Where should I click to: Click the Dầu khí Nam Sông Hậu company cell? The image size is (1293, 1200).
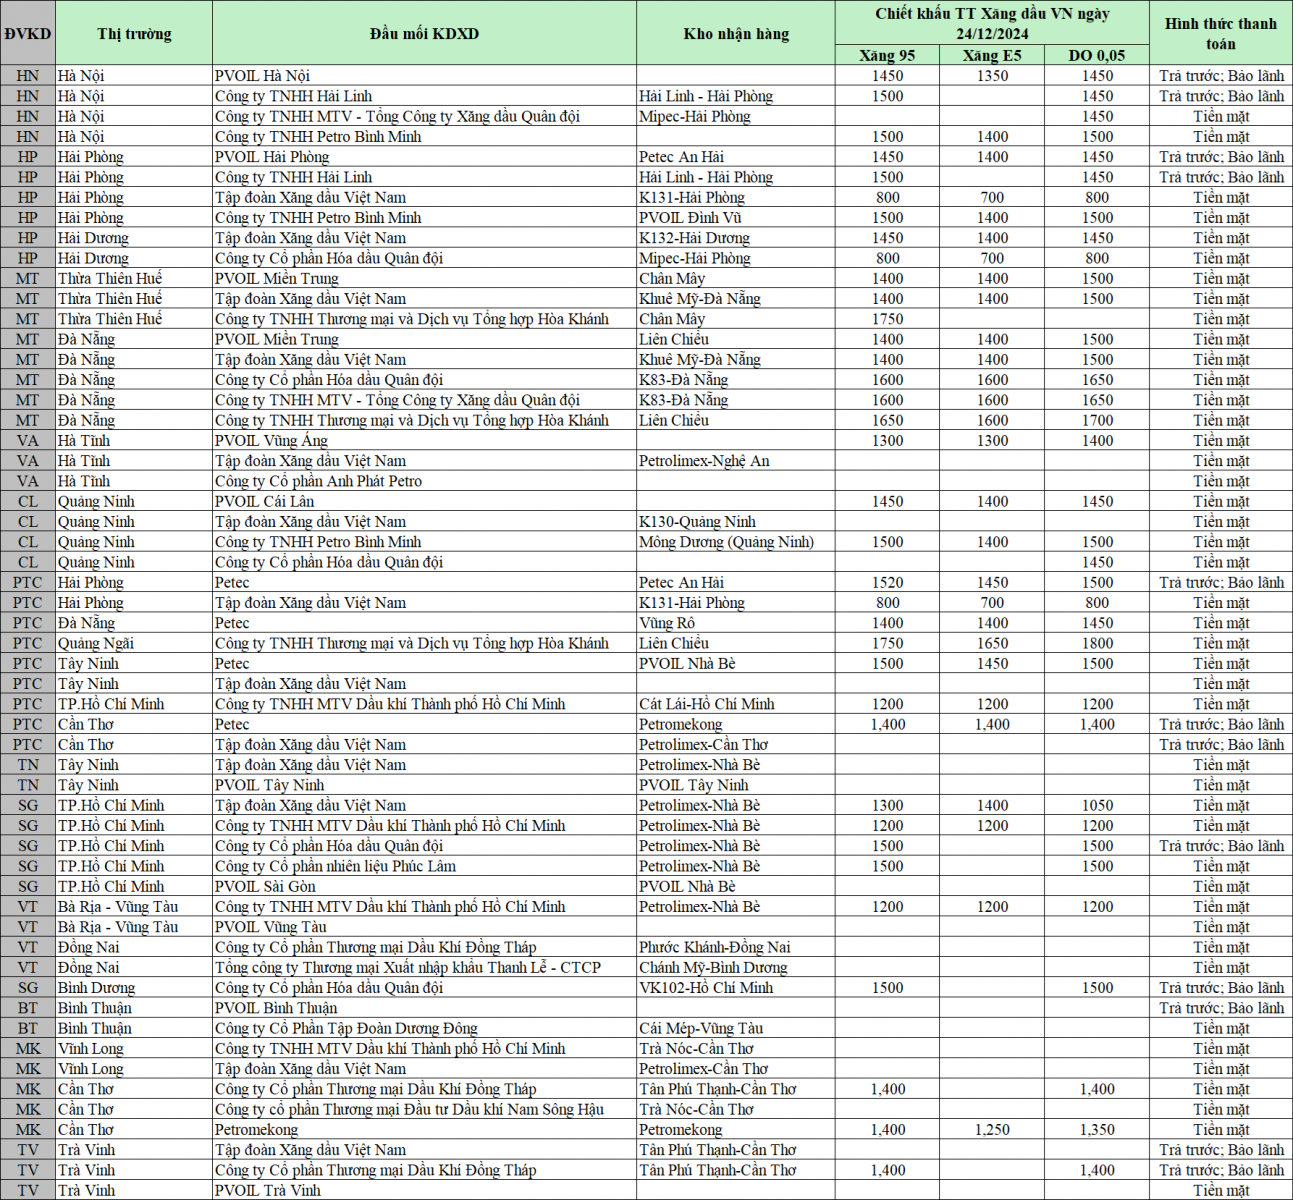(x=424, y=1110)
